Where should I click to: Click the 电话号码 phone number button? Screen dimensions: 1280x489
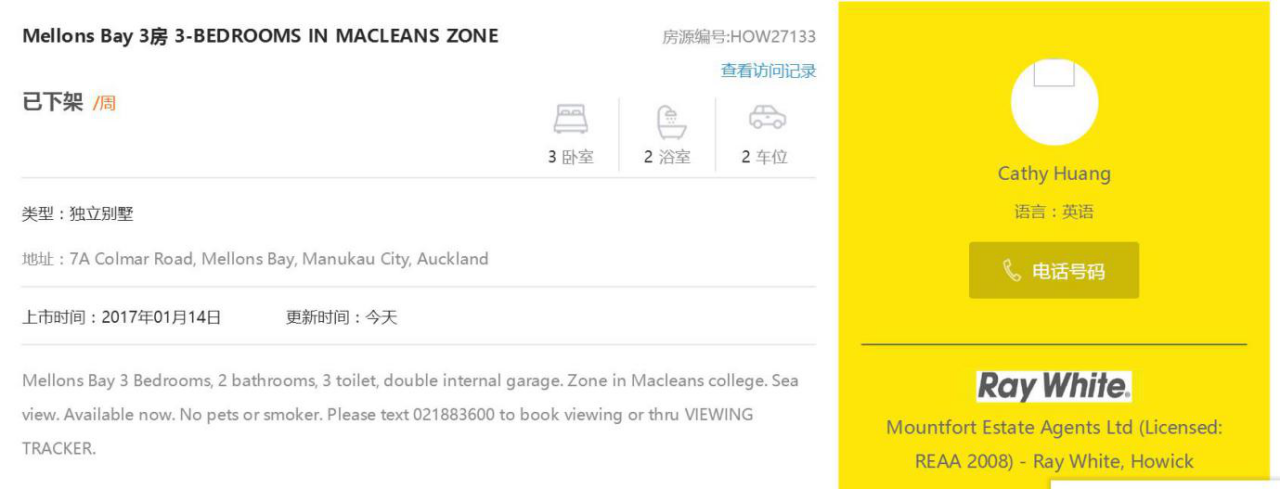[x=1054, y=270]
